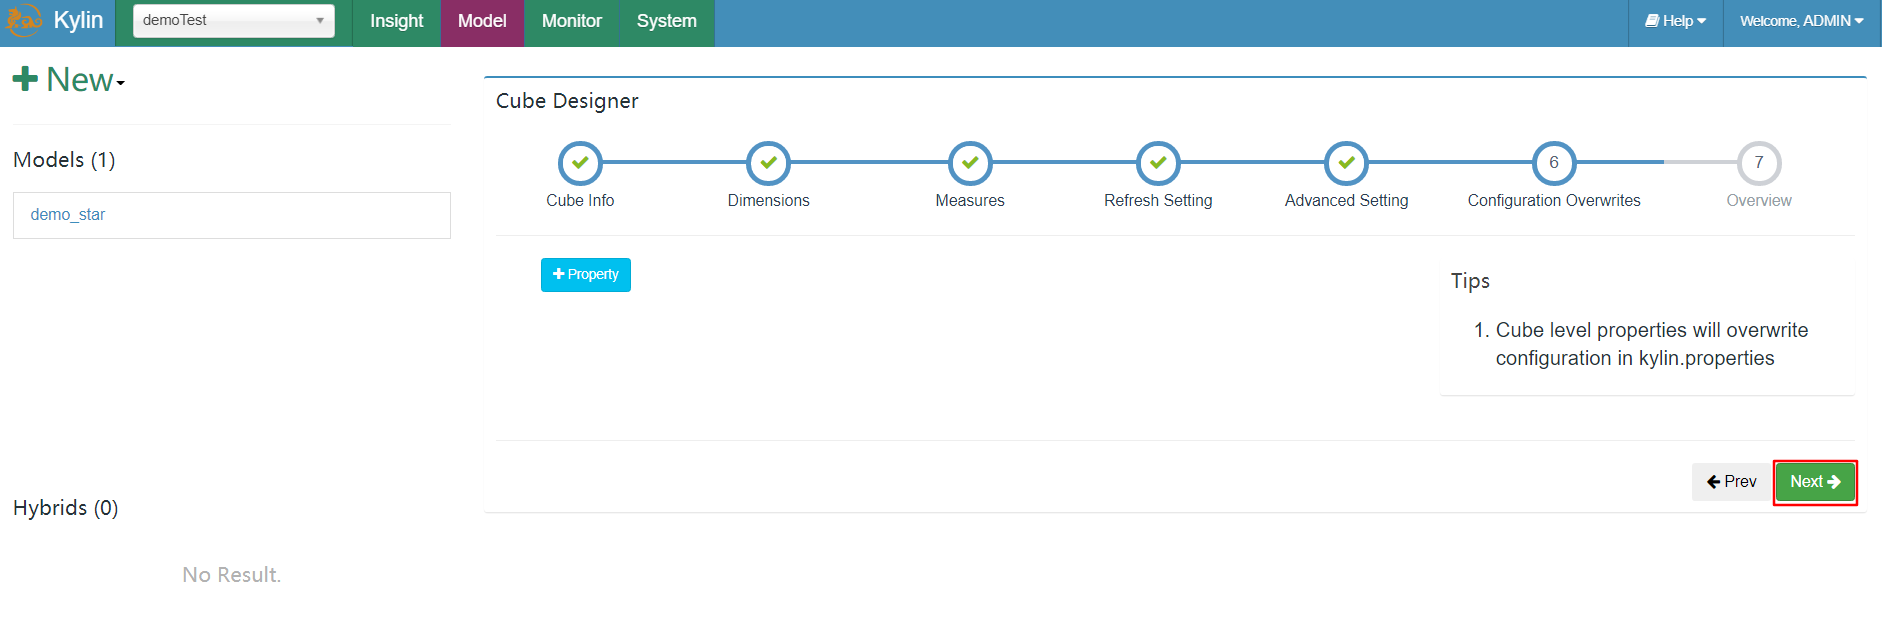
Task: Go to the Dimensions step circle
Action: (769, 163)
